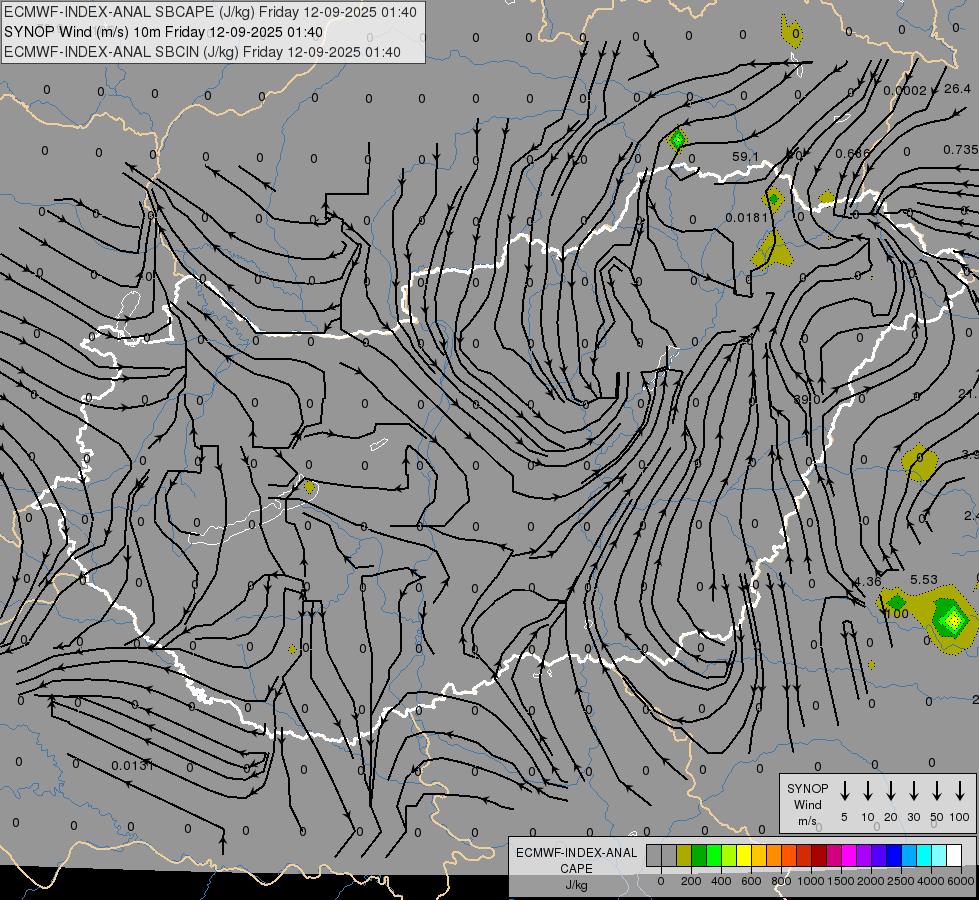Pick the white swatch at 6000 J/kg
The height and width of the screenshot is (900, 979).
[x=954, y=855]
